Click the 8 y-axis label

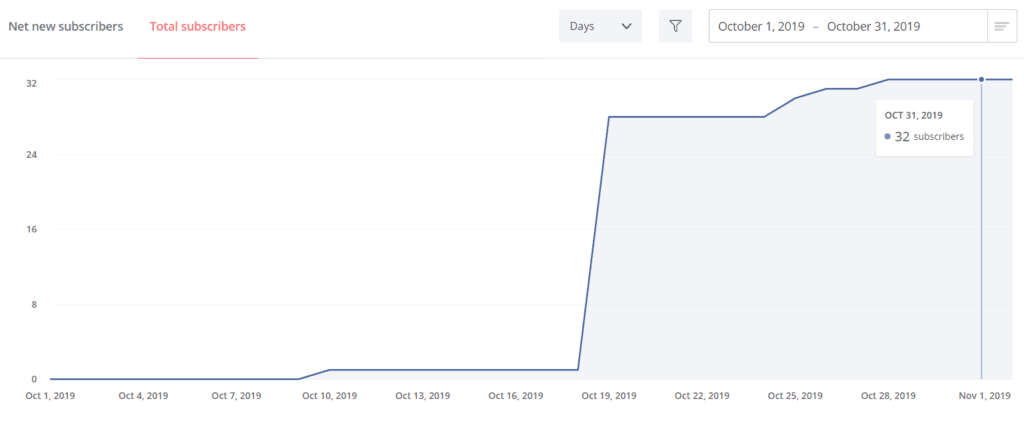click(33, 304)
